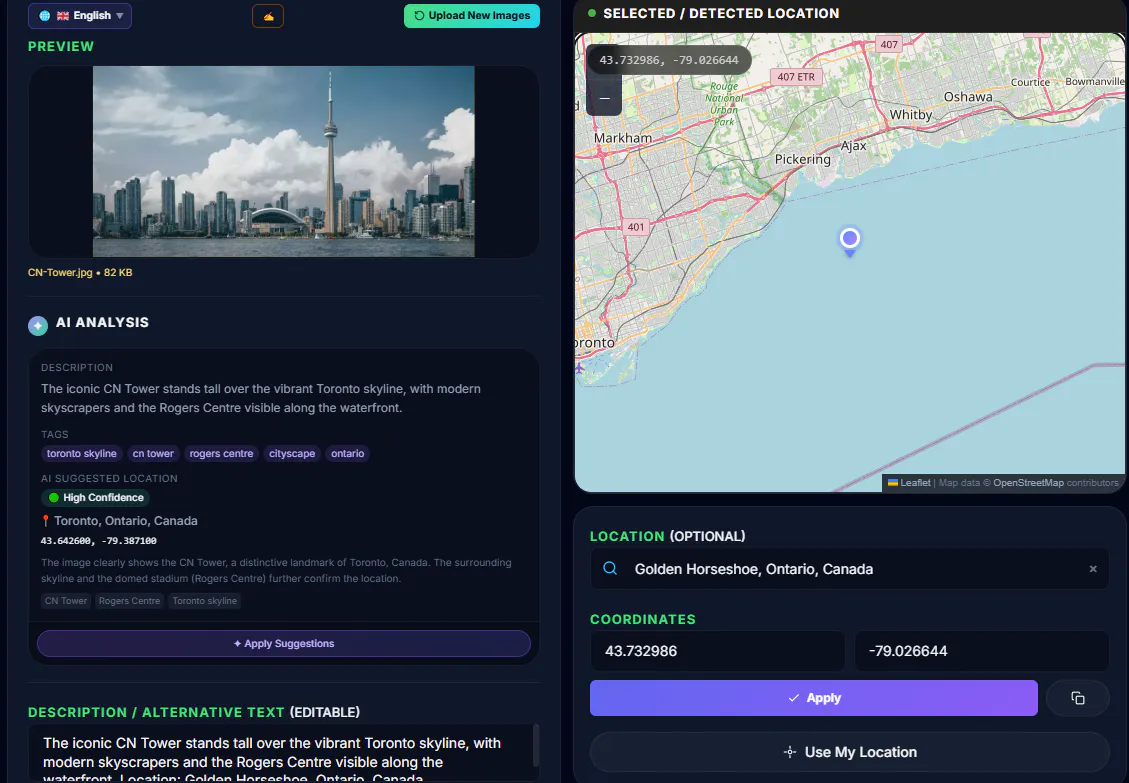
Task: Select the 'toronto skyline' tag
Action: (81, 453)
